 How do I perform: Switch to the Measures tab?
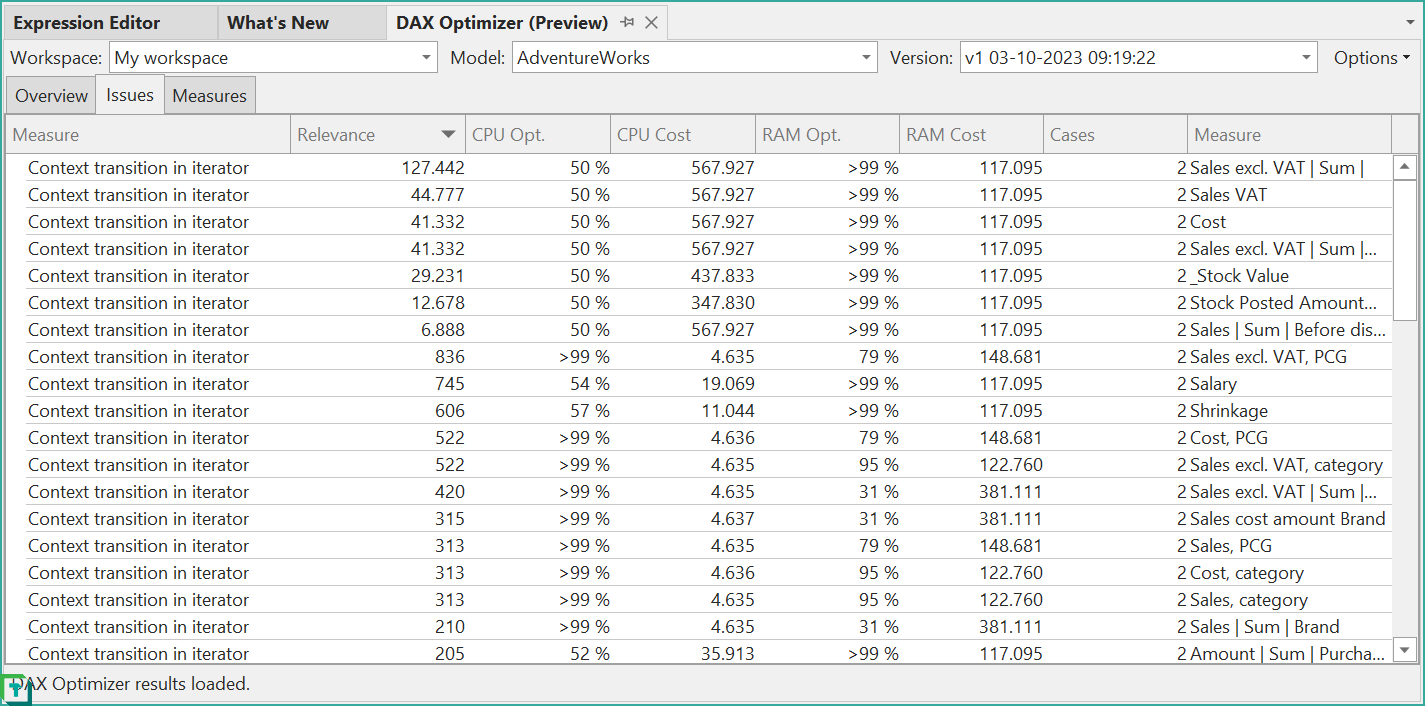209,94
